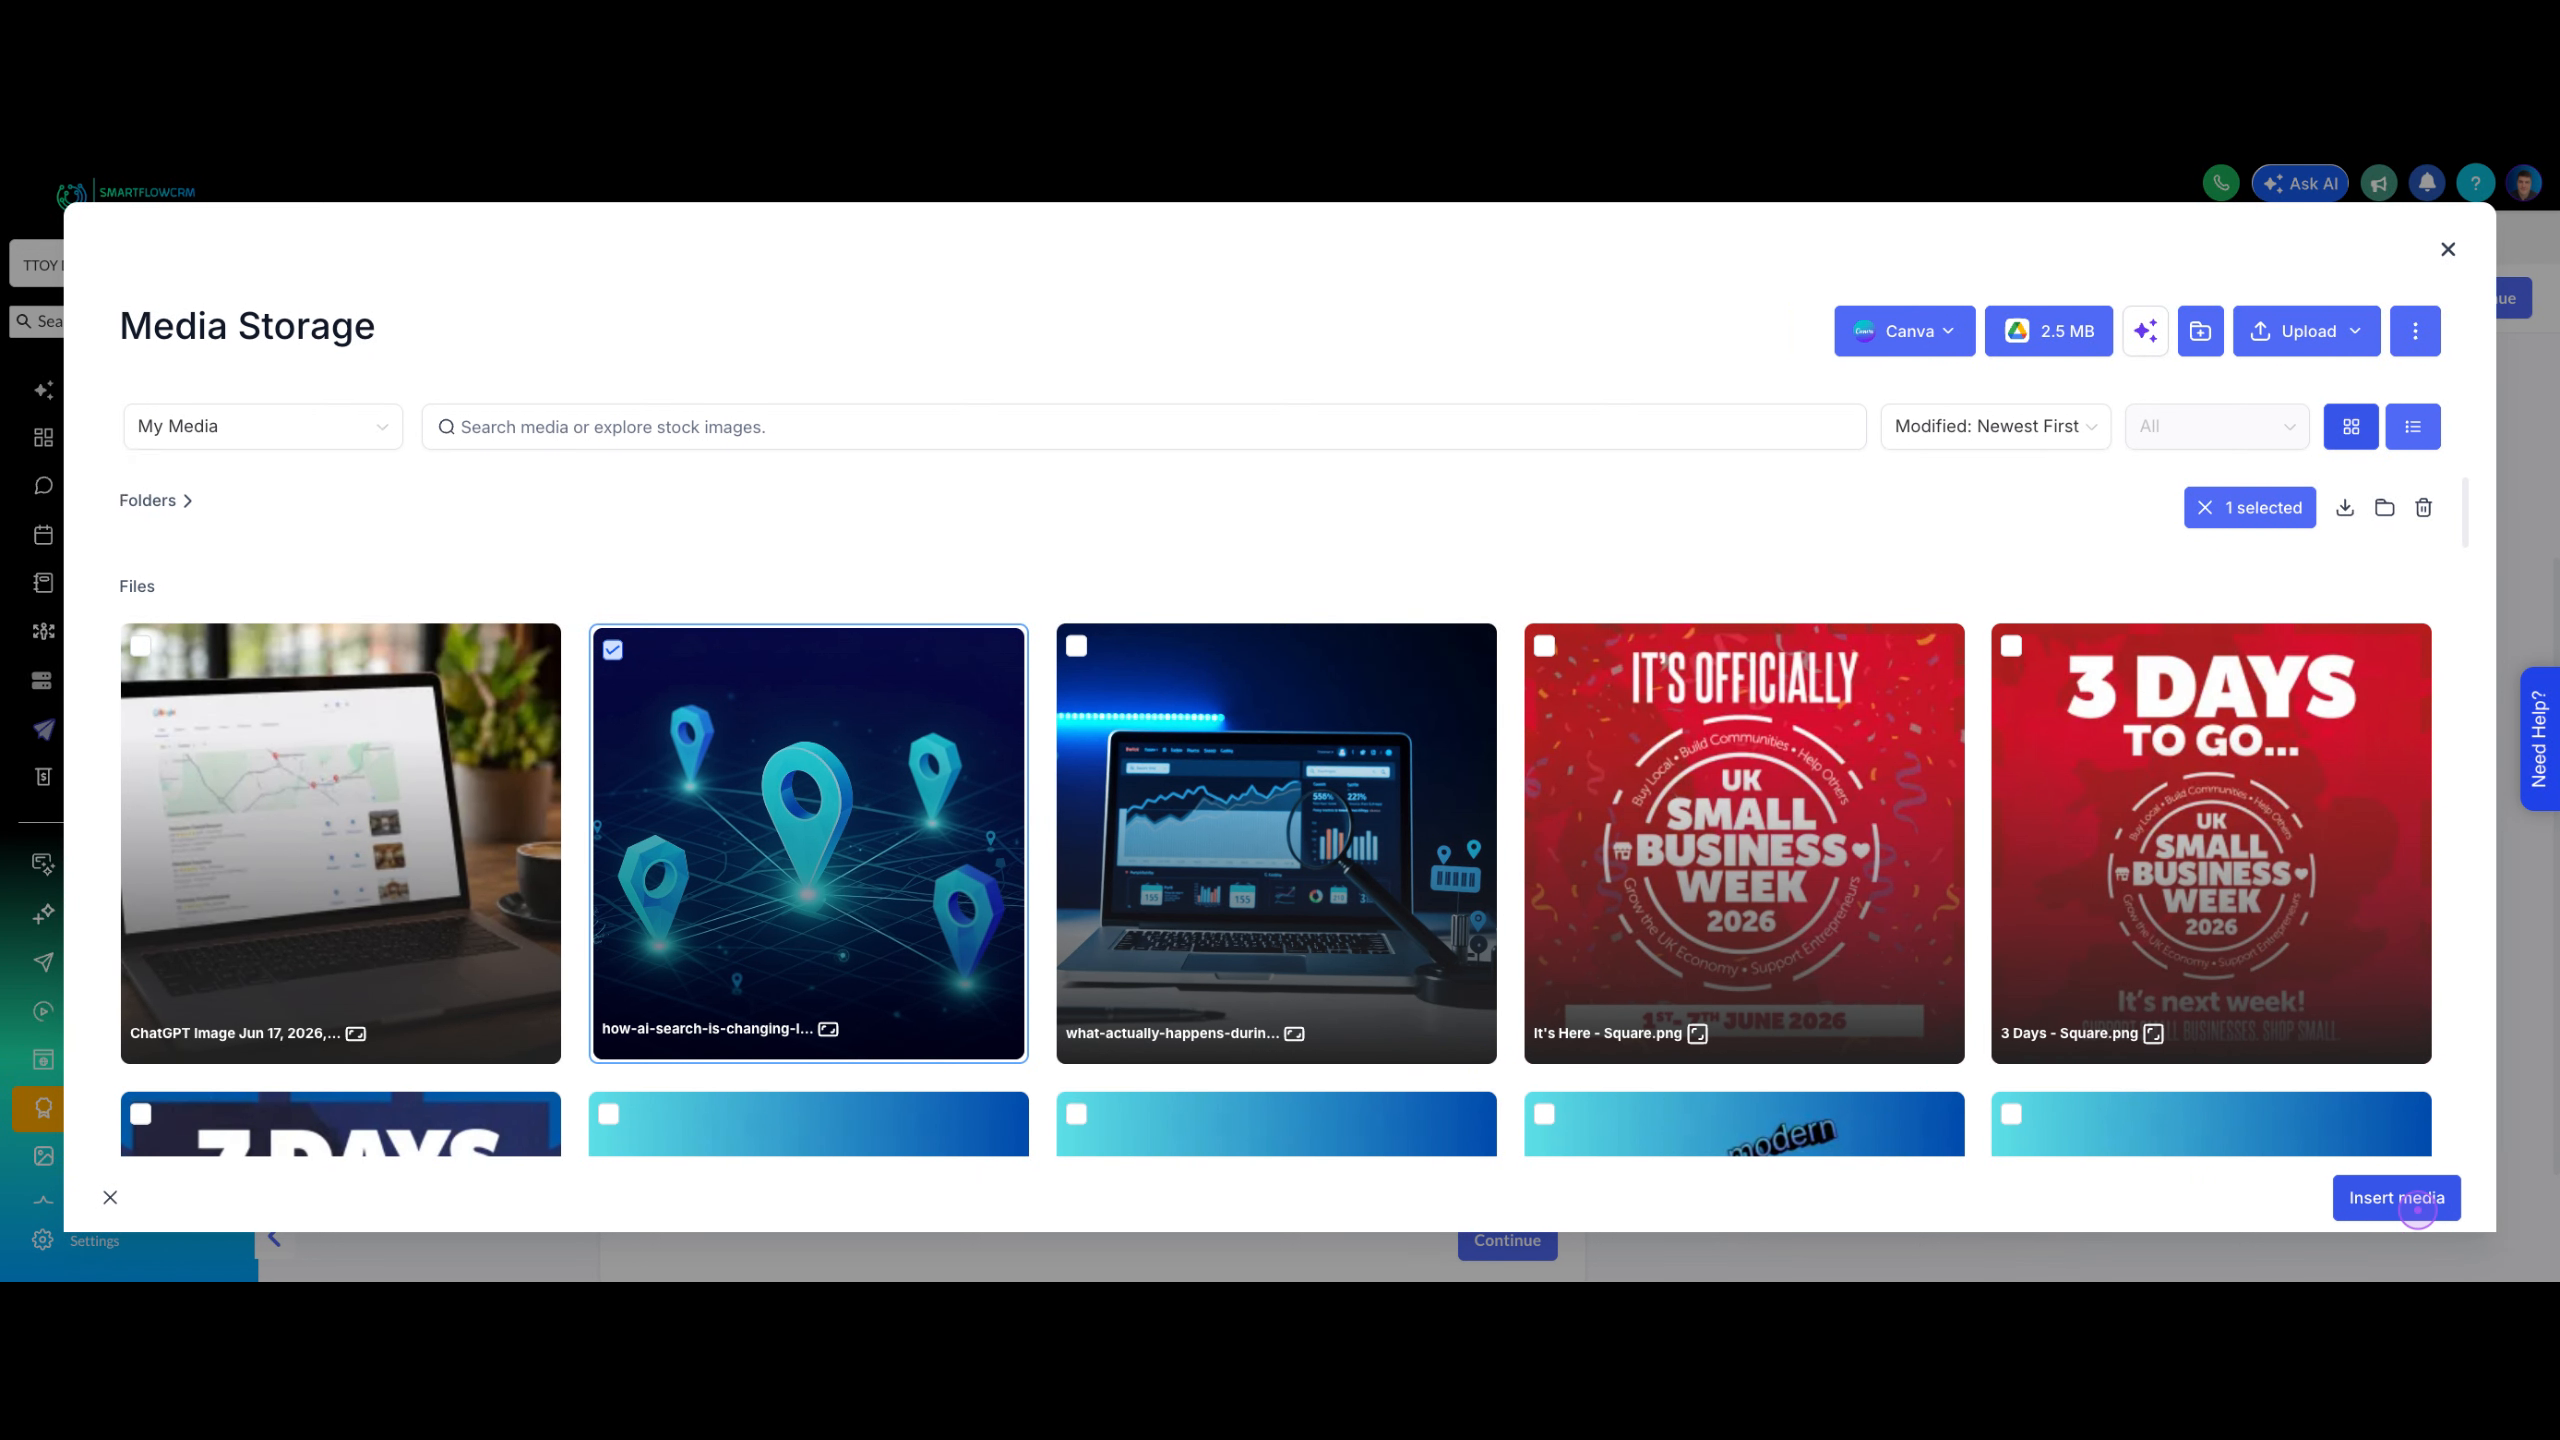Viewport: 2560px width, 1440px height.
Task: Click the AI sparkle image generator icon
Action: point(2145,331)
